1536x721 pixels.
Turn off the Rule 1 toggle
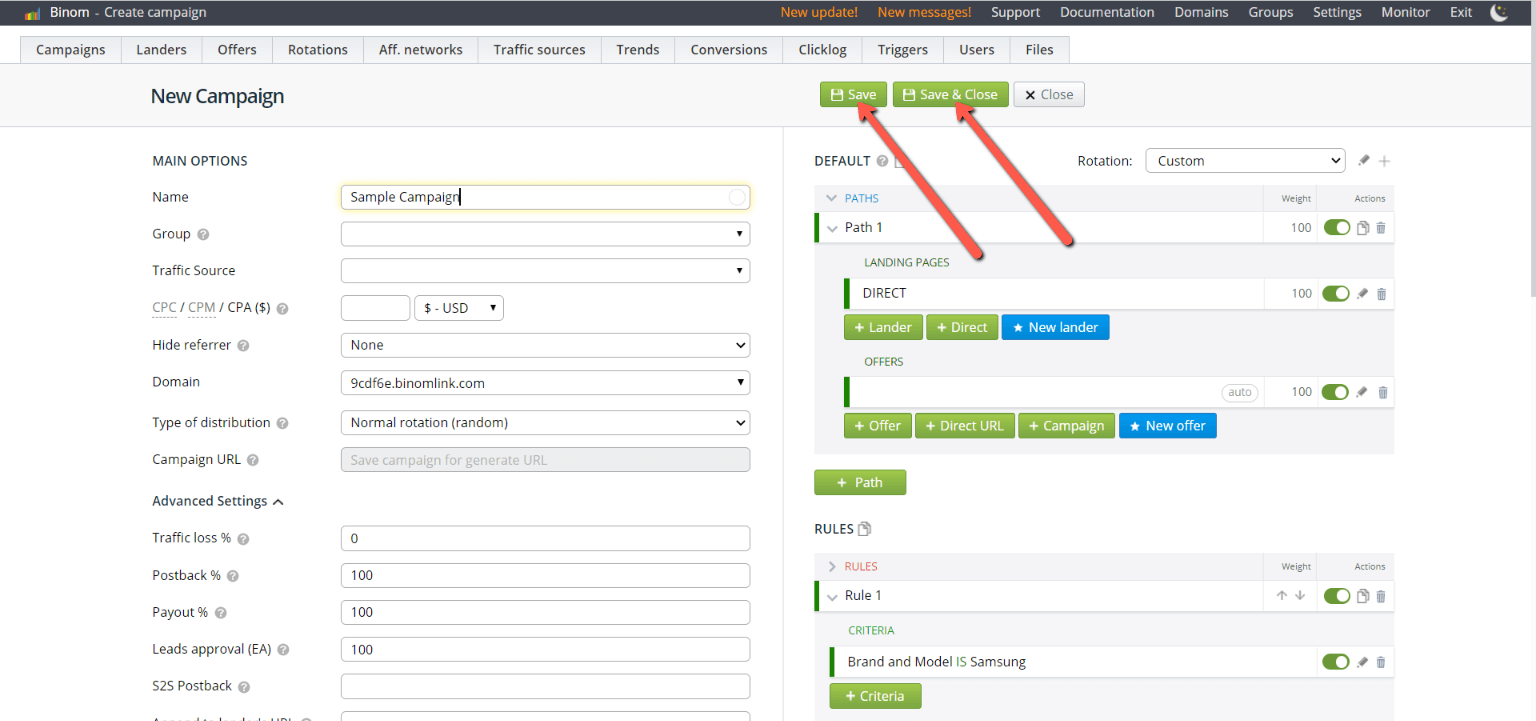tap(1336, 596)
